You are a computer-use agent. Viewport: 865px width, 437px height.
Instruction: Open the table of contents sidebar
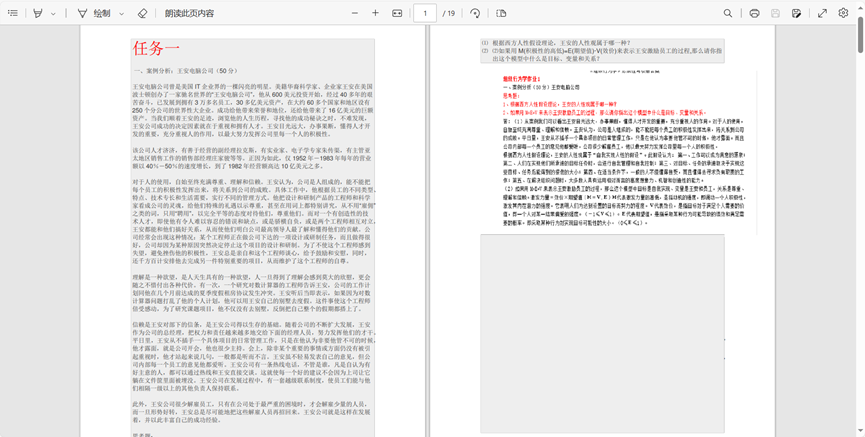coord(13,14)
